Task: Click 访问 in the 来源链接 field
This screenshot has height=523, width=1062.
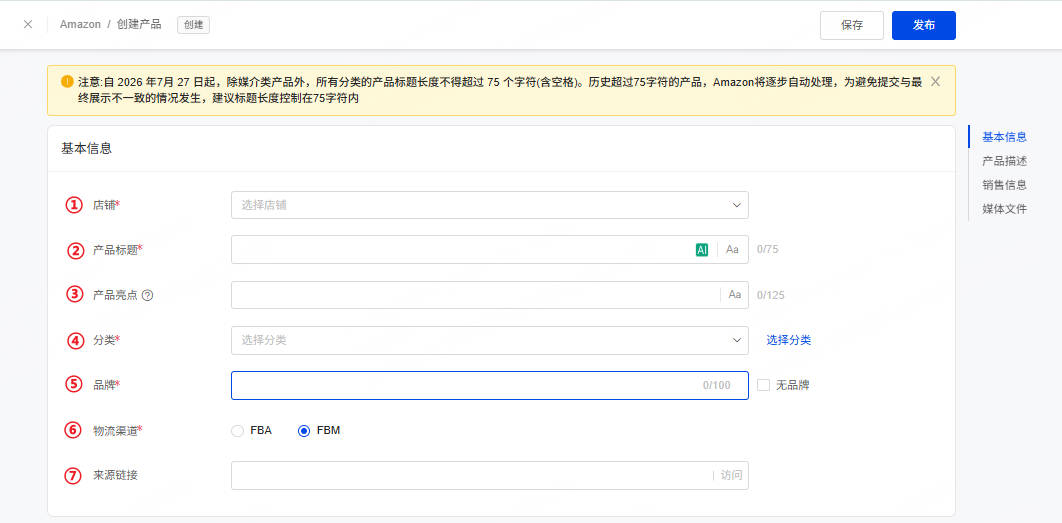Action: tap(731, 476)
